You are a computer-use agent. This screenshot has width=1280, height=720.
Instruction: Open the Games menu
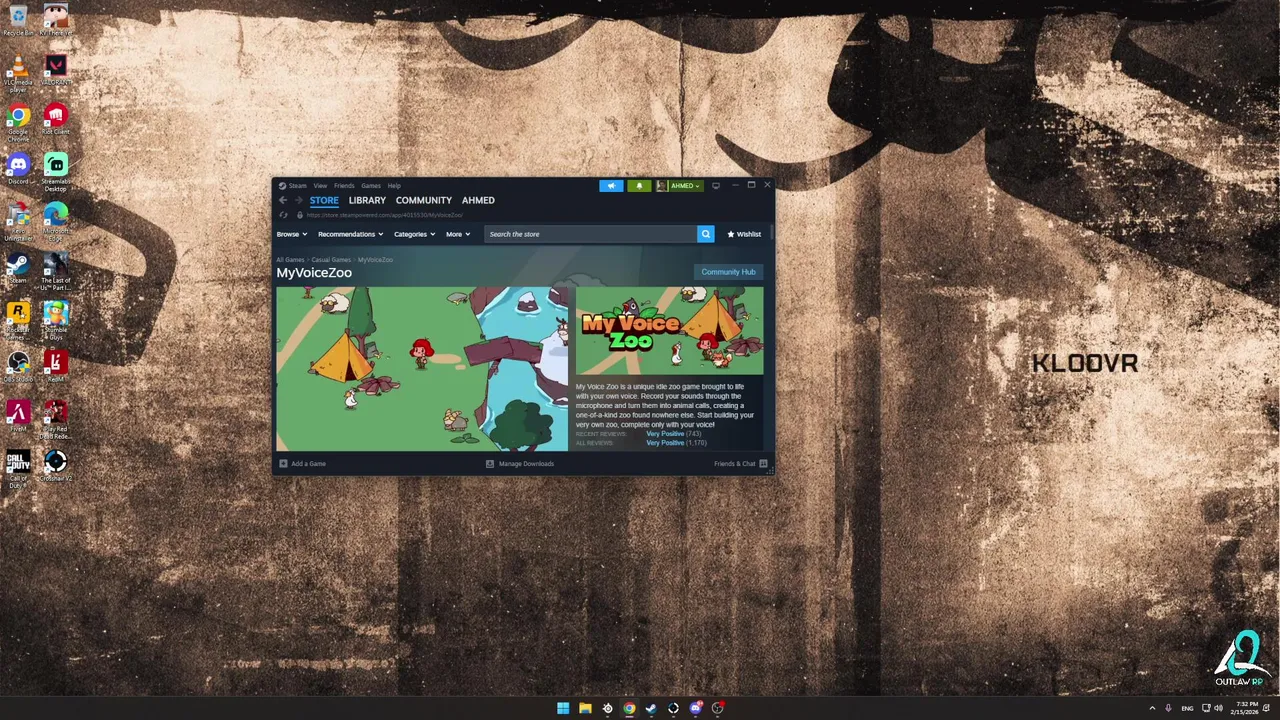(371, 186)
